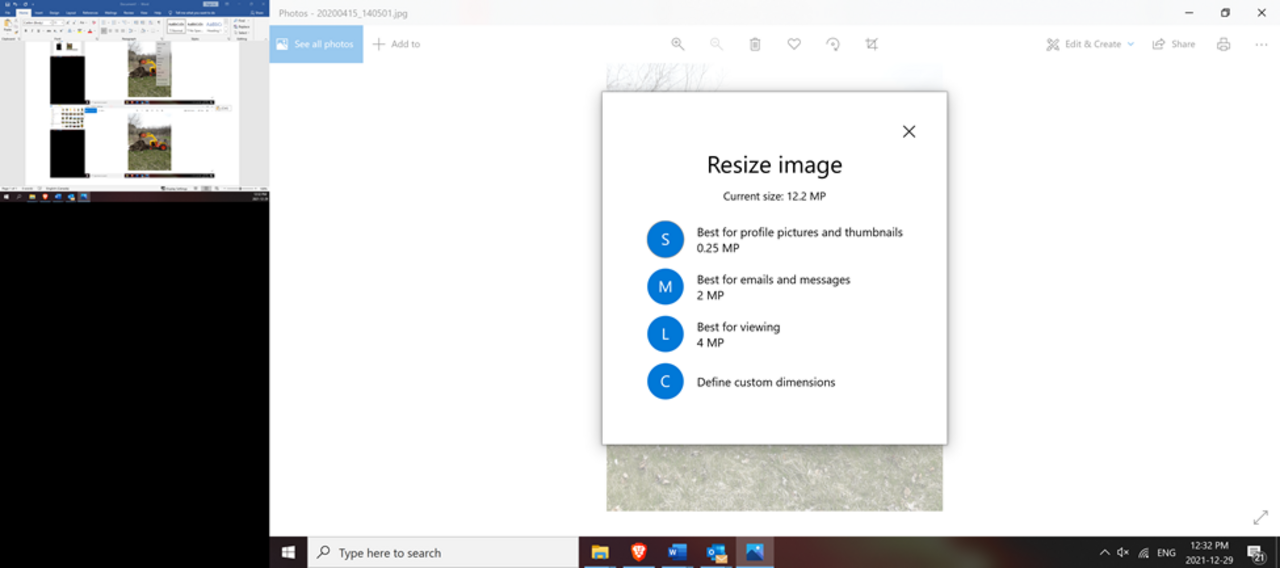Click the zoom in magnifier icon
The width and height of the screenshot is (1280, 568).
(678, 44)
